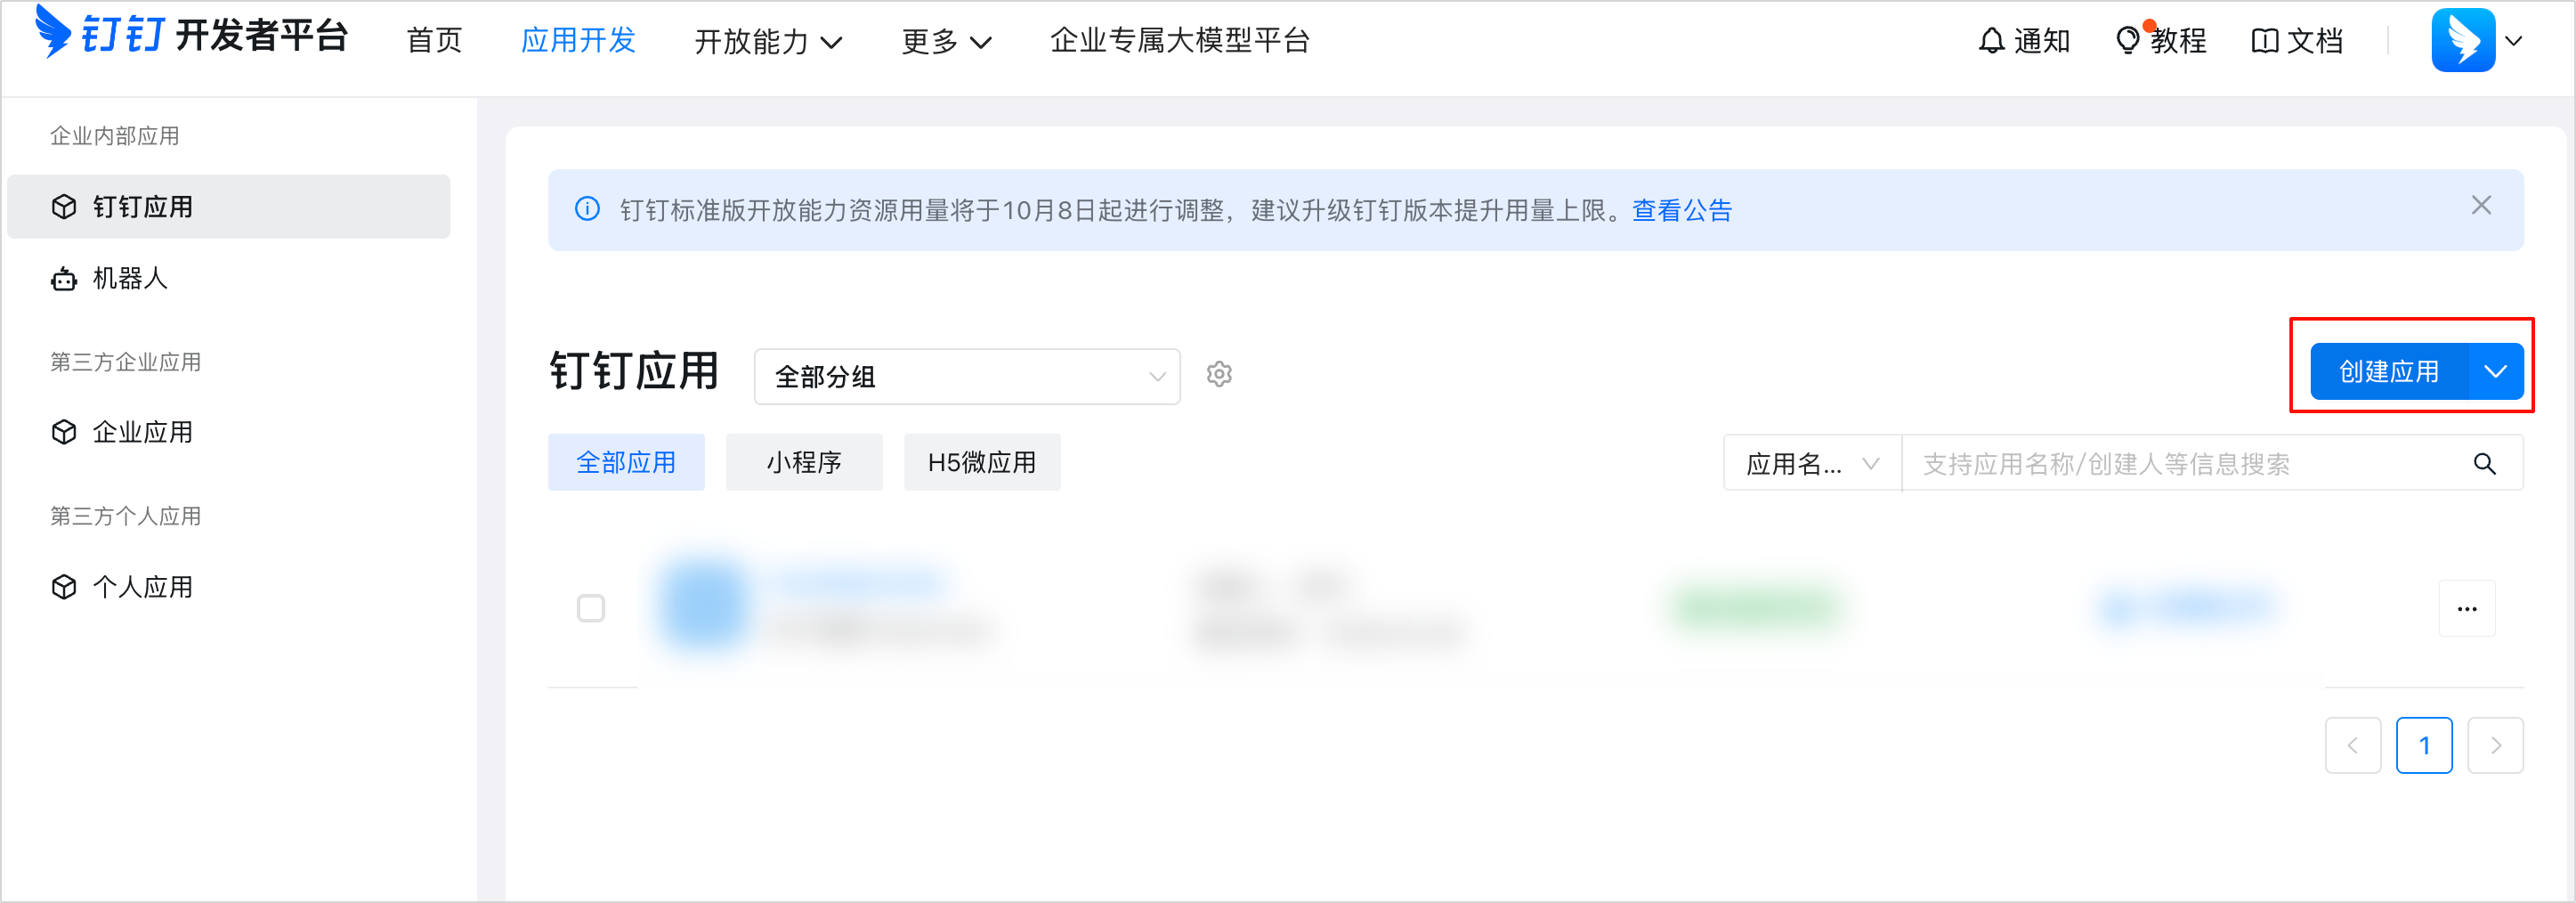Open the 查看公告 announcement link
This screenshot has height=903, width=2576.
click(x=1682, y=210)
